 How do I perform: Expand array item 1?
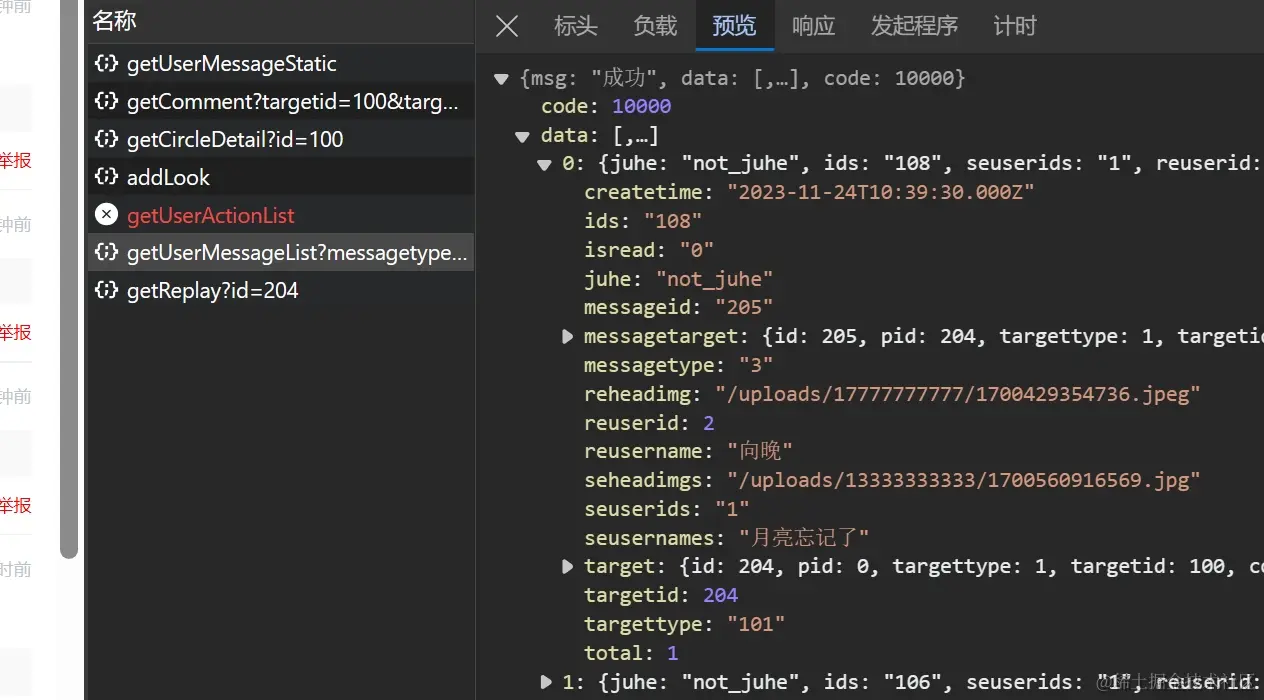[x=546, y=682]
